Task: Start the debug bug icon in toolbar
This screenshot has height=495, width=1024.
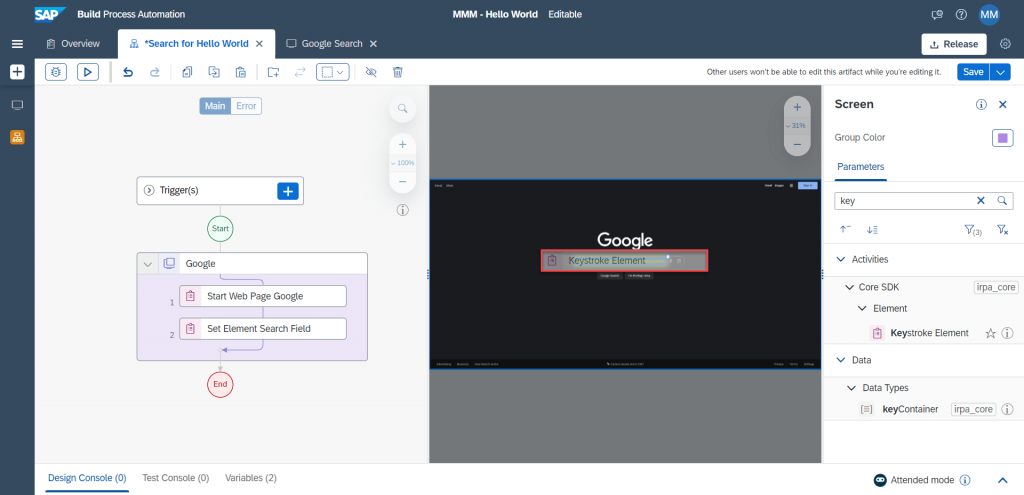Action: click(56, 72)
